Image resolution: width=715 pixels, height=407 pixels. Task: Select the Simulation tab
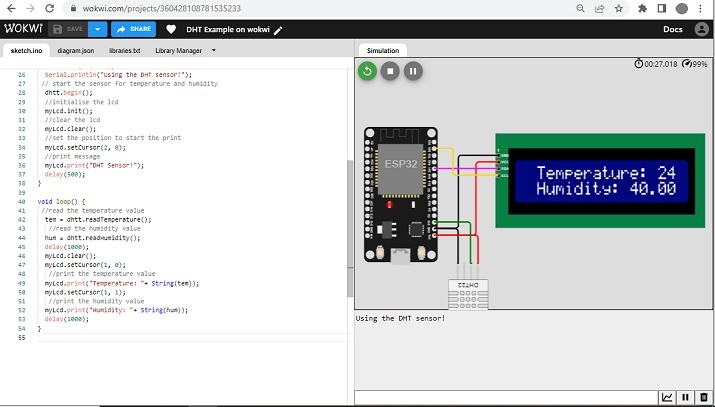[x=383, y=51]
